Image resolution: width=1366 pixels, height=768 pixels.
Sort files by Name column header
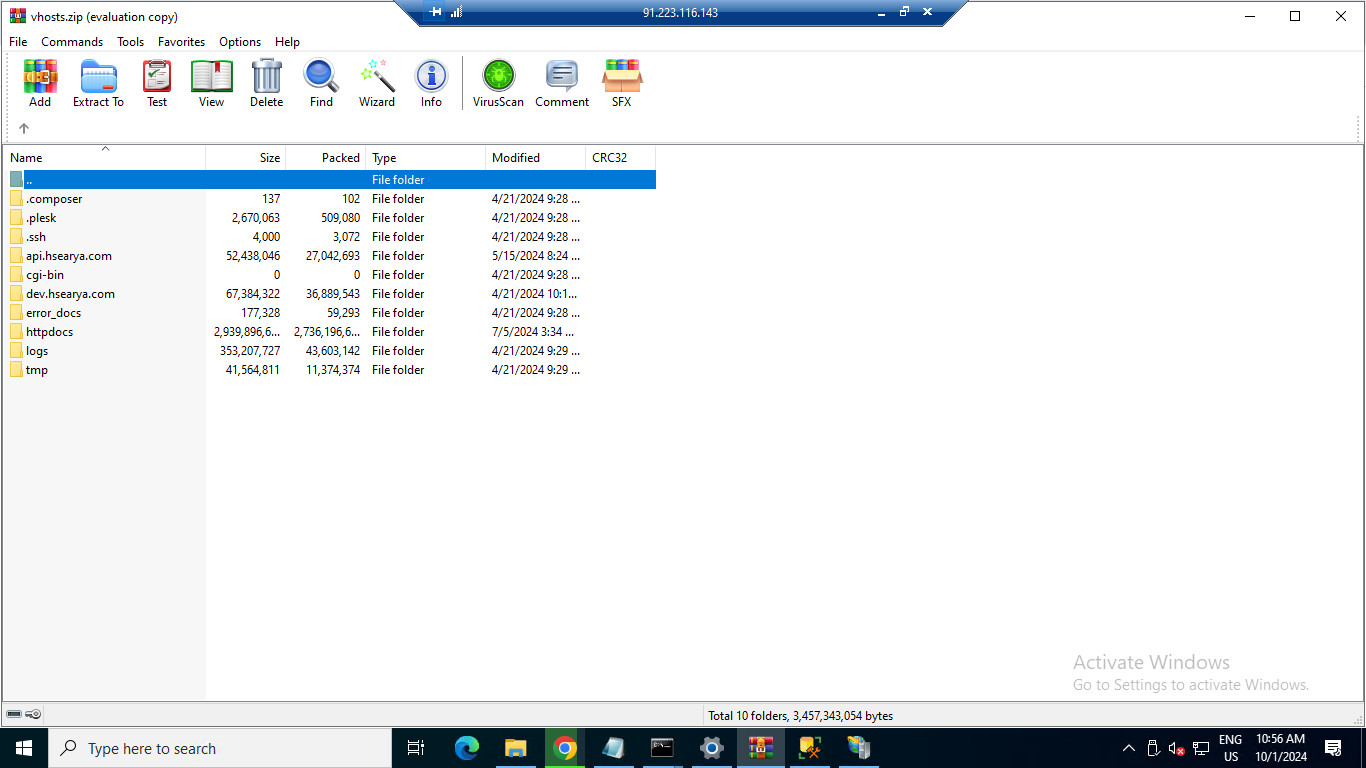tap(26, 158)
